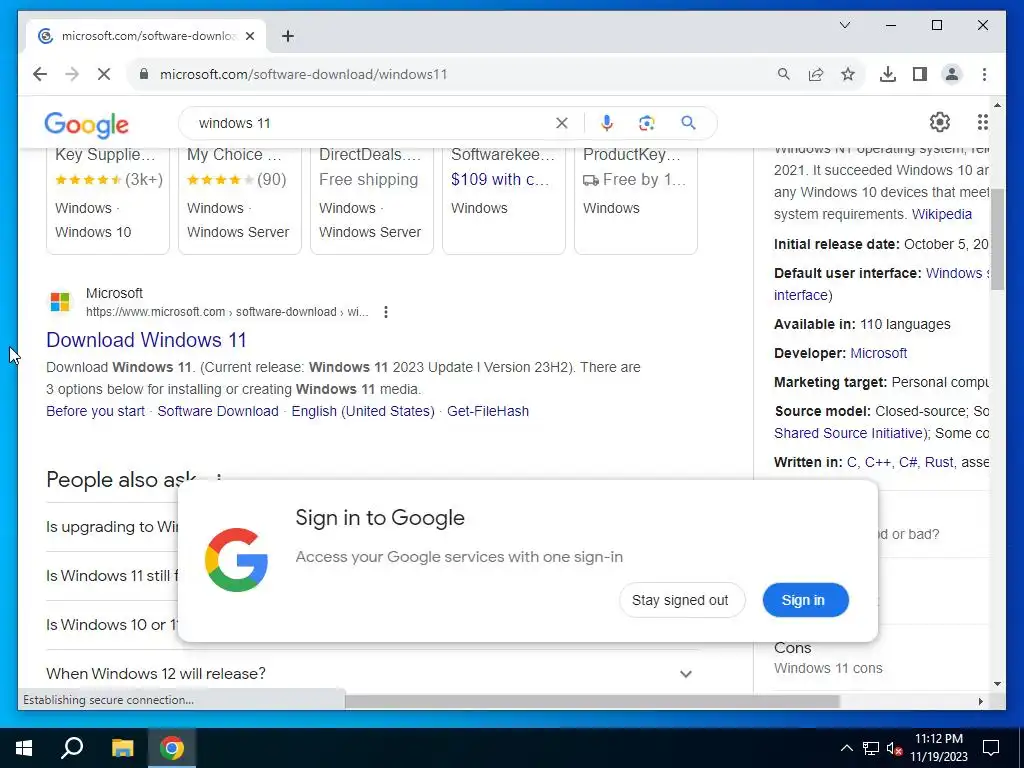The image size is (1024, 768).
Task: Open the zoom magnifier icon in address bar
Action: (784, 74)
